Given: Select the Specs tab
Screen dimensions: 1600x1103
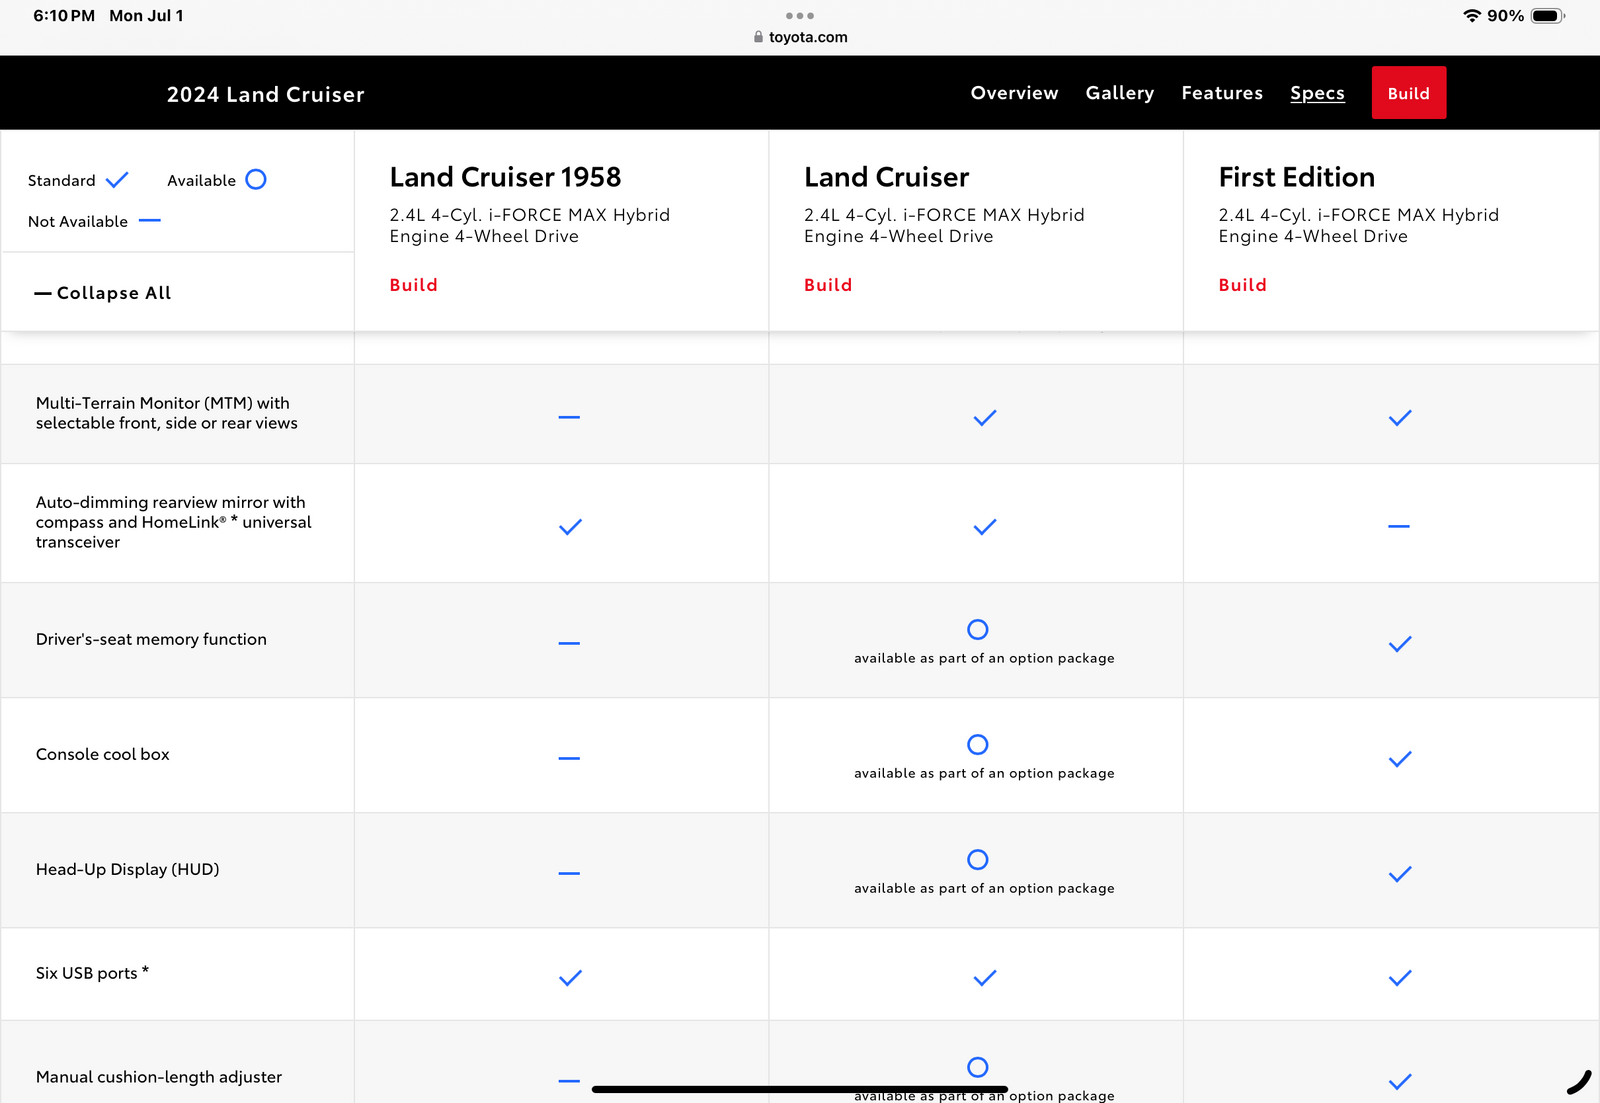Looking at the screenshot, I should point(1317,93).
